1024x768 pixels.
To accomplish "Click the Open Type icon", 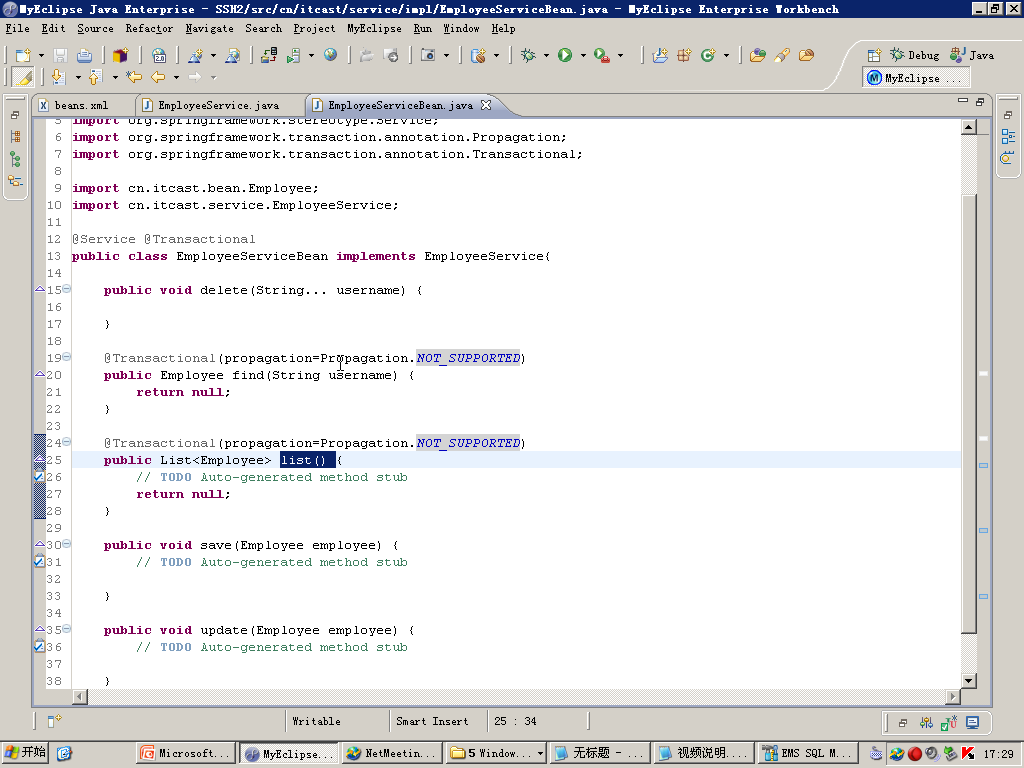I will pyautogui.click(x=758, y=56).
